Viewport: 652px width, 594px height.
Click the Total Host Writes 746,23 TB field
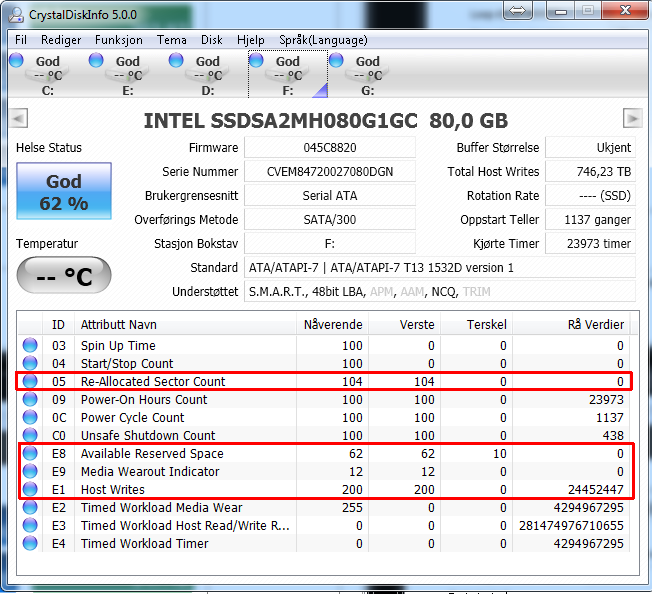coord(590,172)
